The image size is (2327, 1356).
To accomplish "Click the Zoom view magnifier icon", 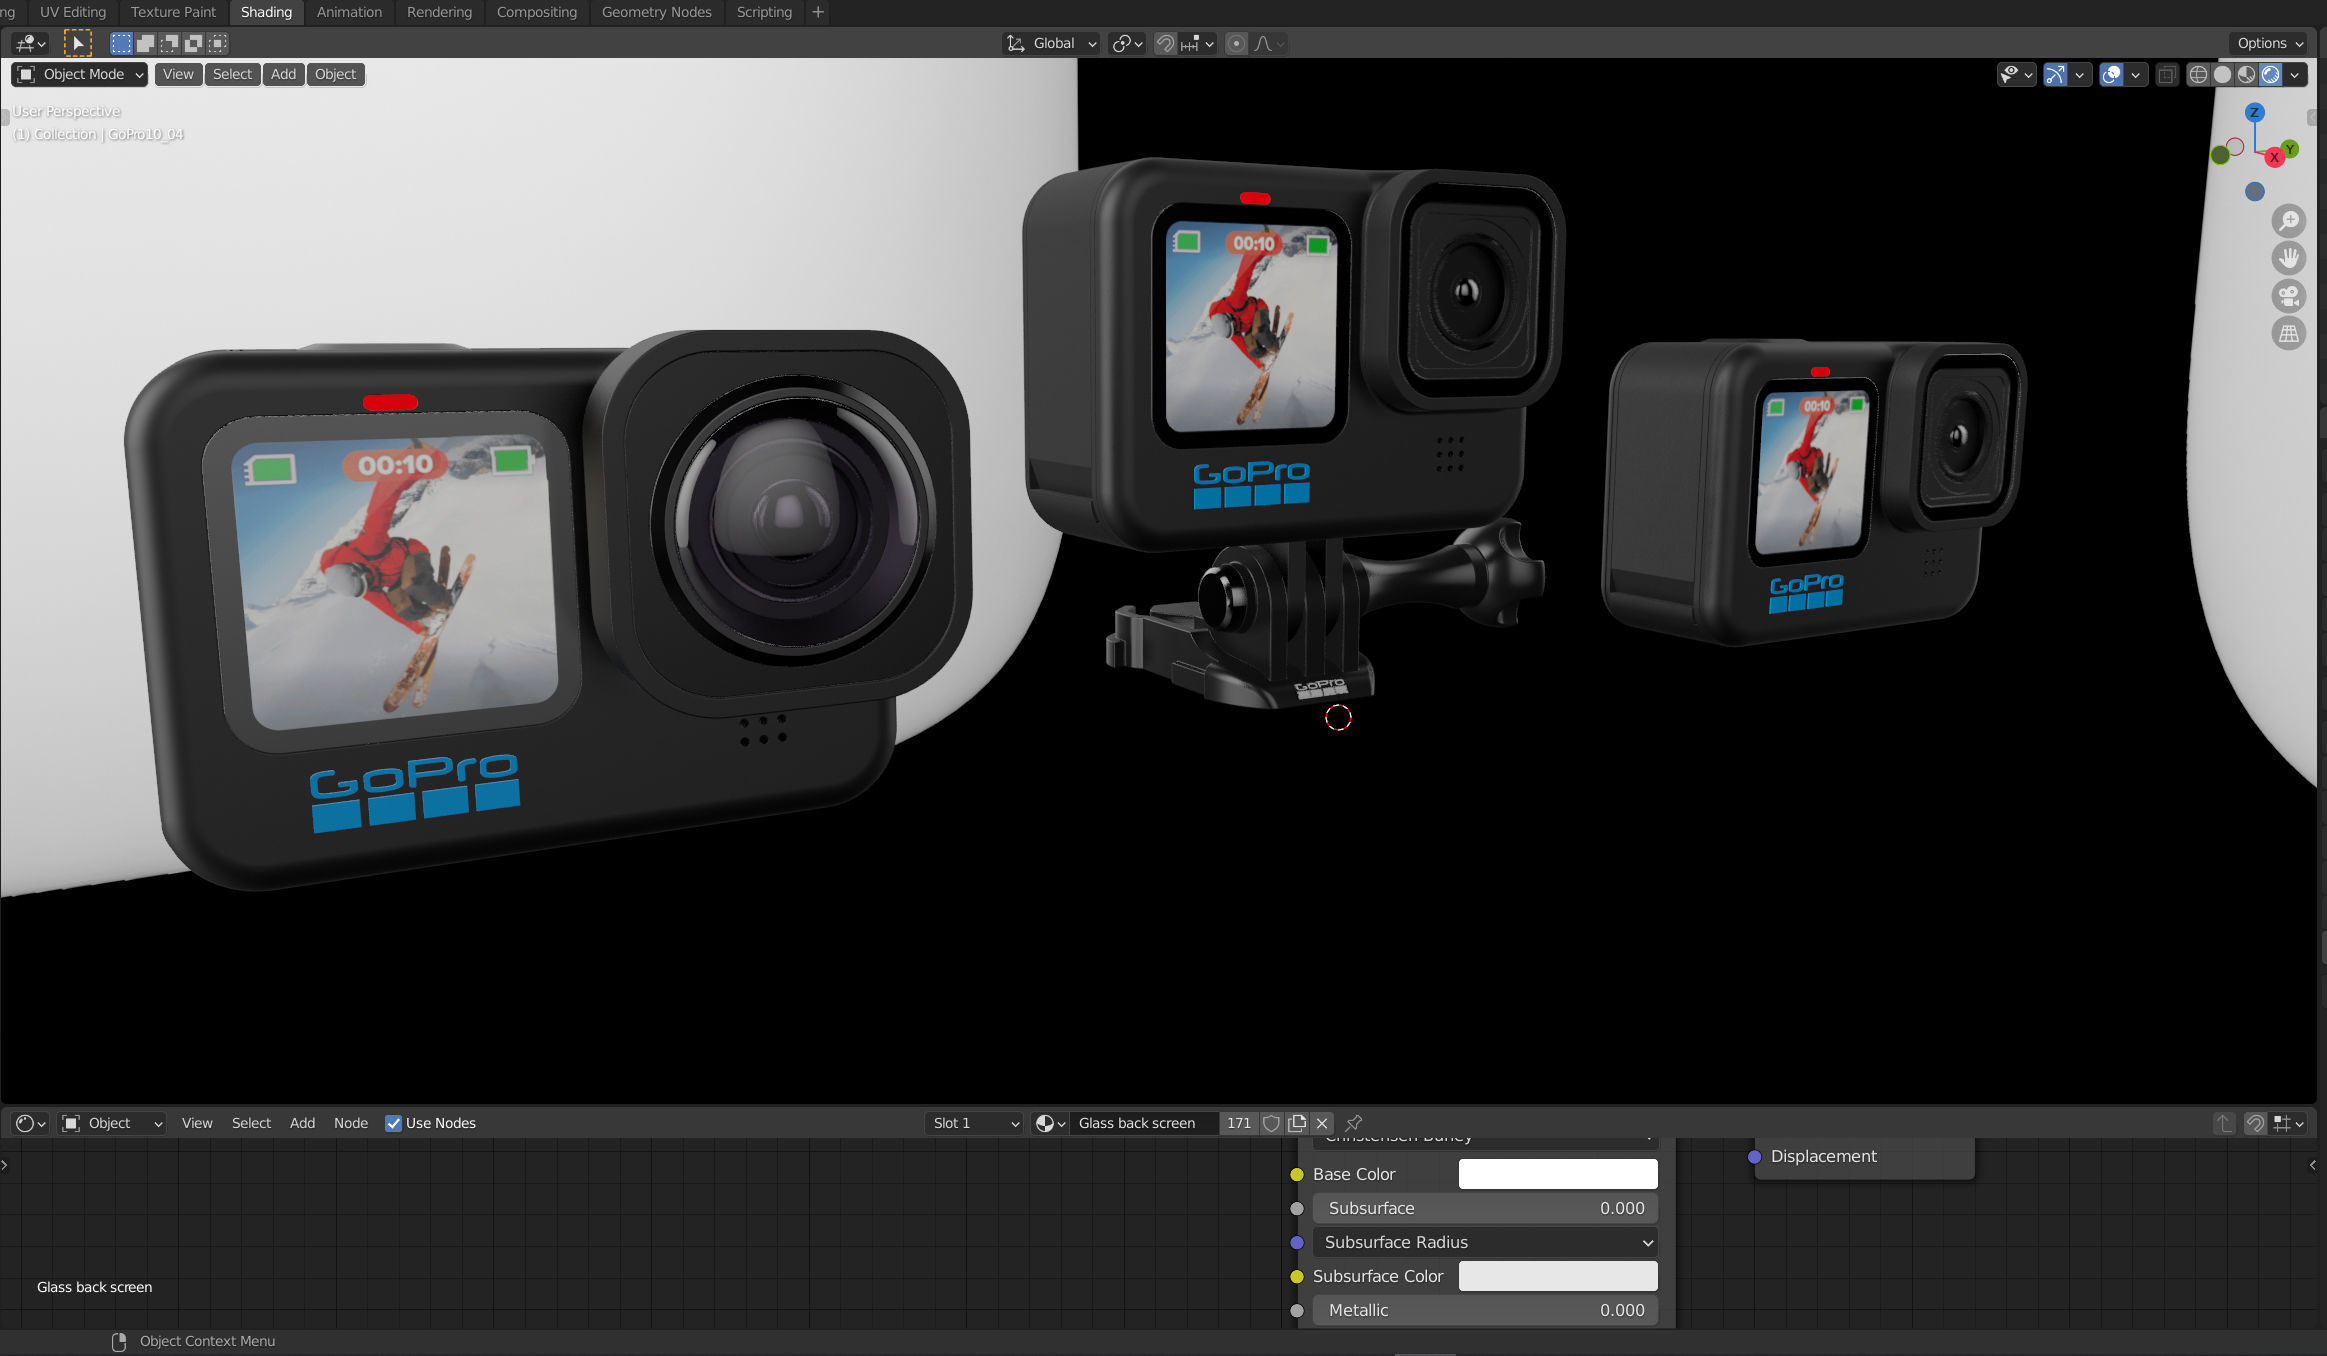I will pos(2289,220).
